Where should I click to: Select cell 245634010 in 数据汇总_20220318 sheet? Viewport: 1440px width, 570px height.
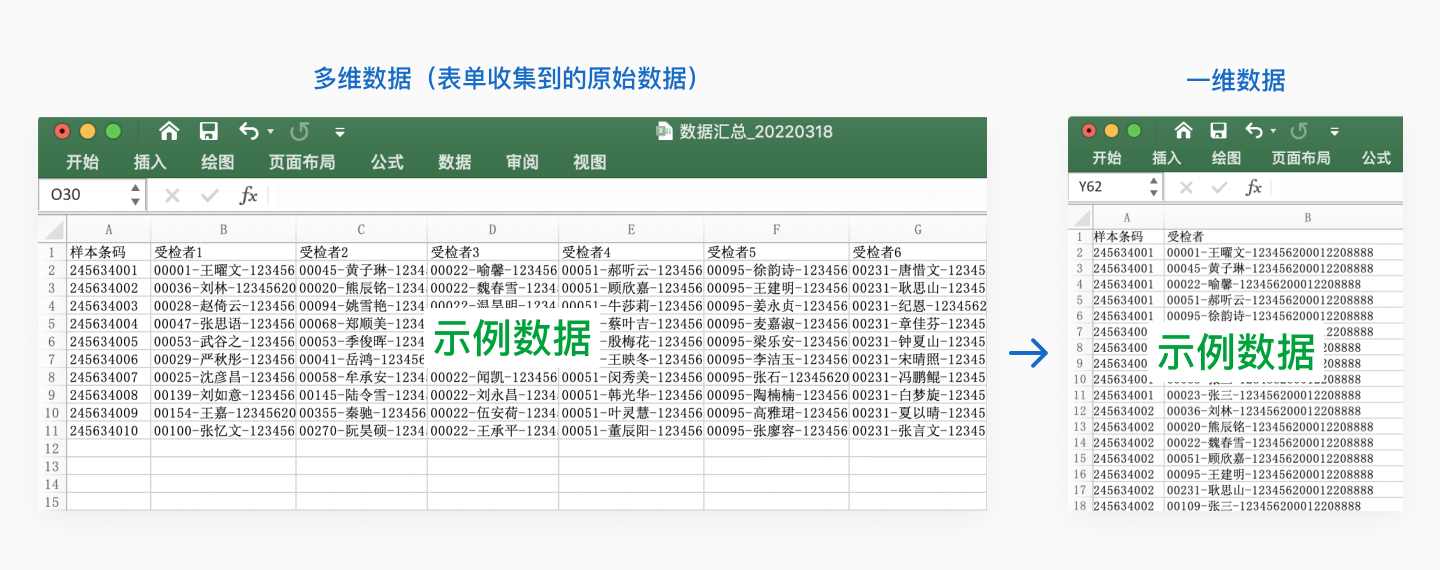108,431
